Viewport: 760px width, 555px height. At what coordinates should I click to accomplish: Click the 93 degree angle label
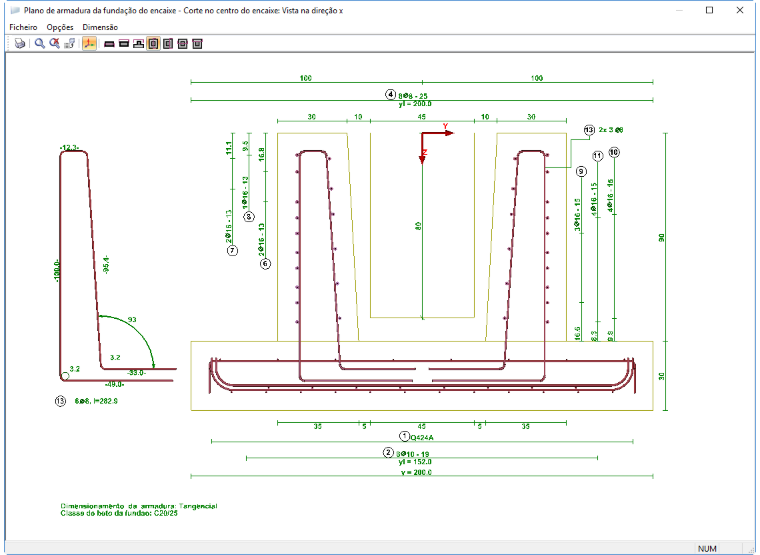click(132, 319)
